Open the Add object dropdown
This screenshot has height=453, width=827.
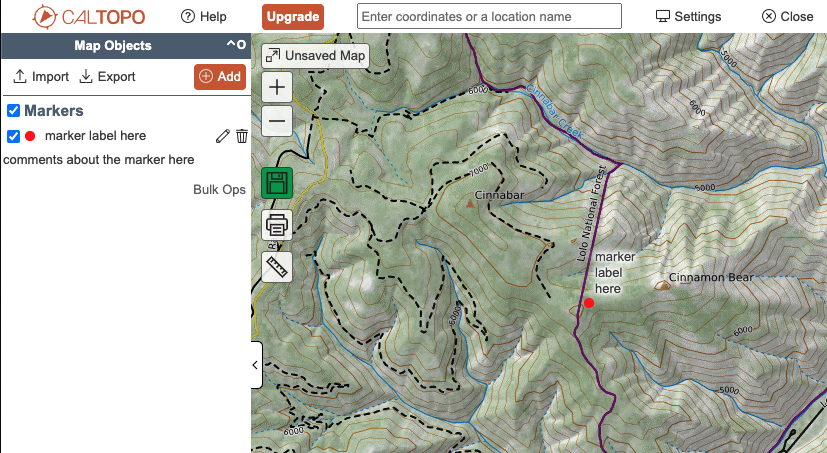pos(219,76)
